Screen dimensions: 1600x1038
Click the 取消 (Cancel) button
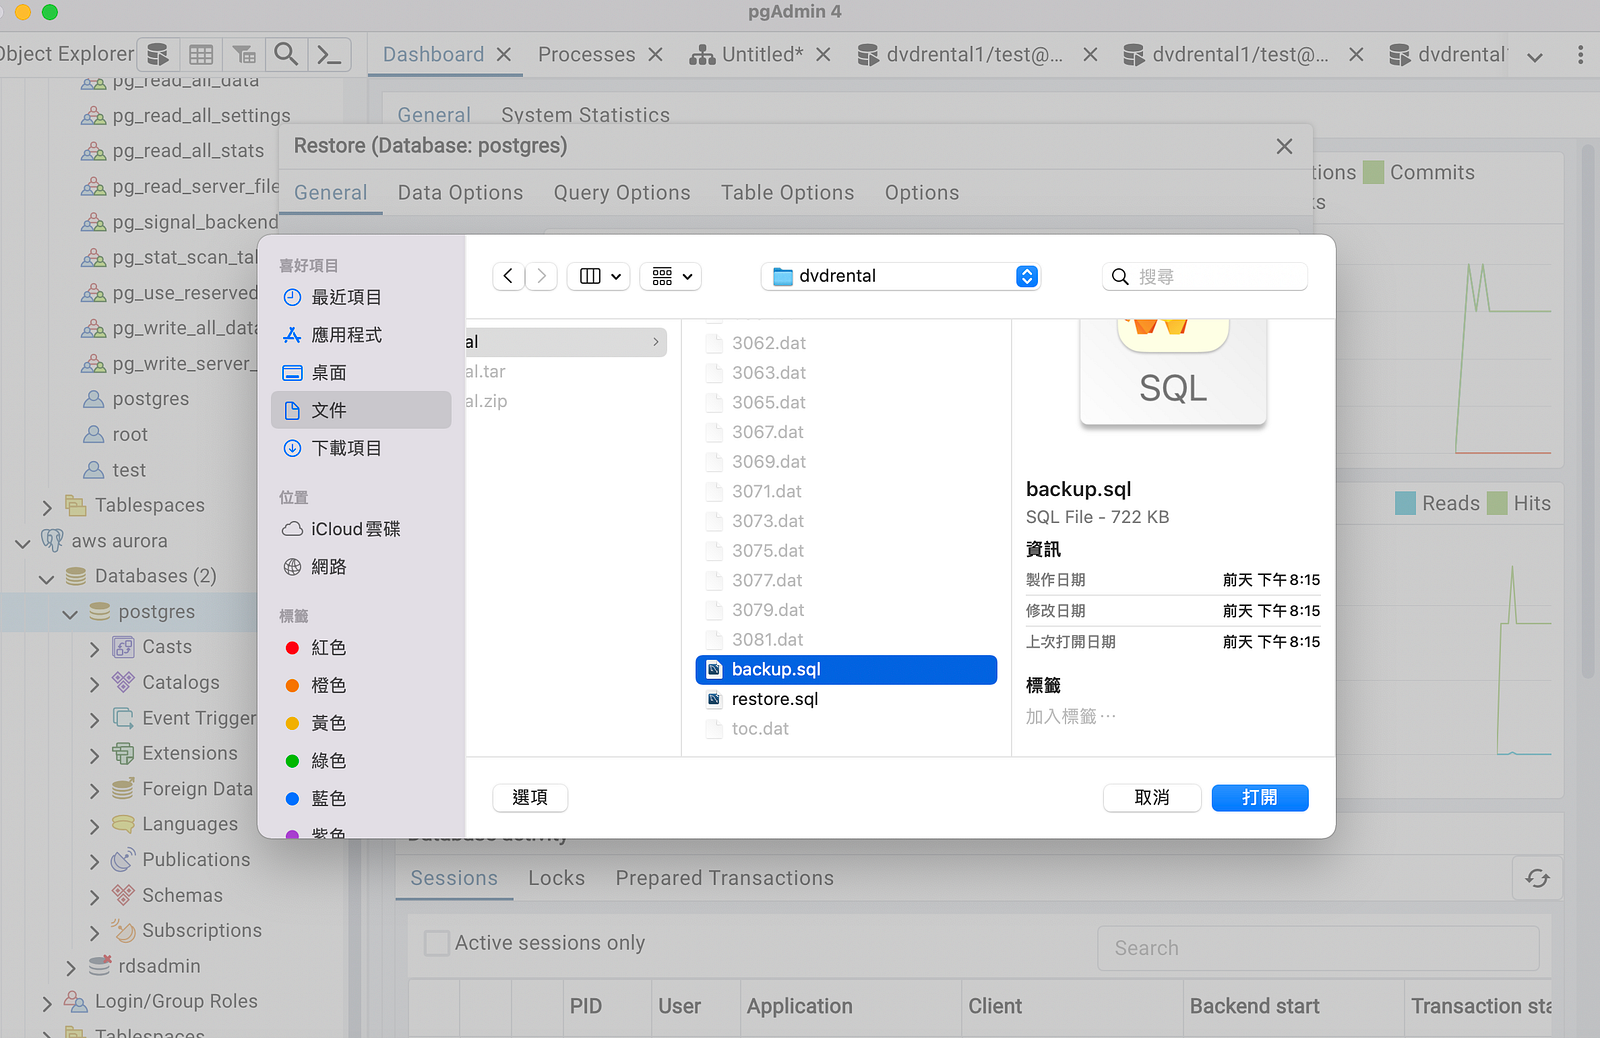pyautogui.click(x=1152, y=797)
